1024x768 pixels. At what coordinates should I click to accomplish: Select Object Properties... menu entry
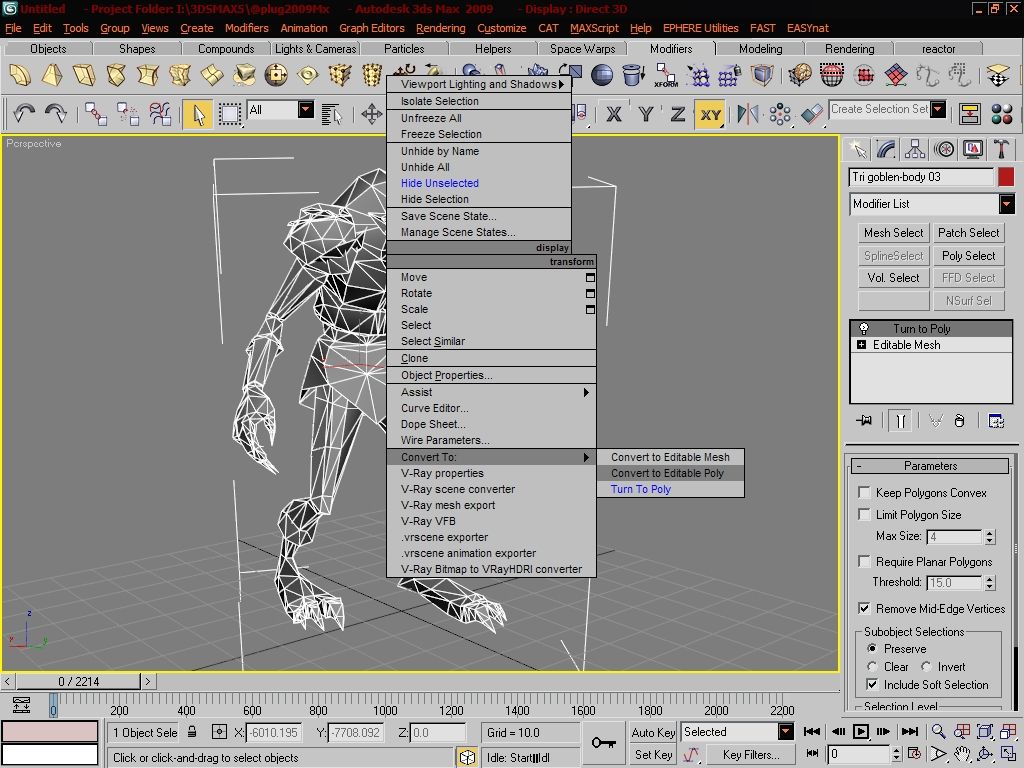[491, 375]
